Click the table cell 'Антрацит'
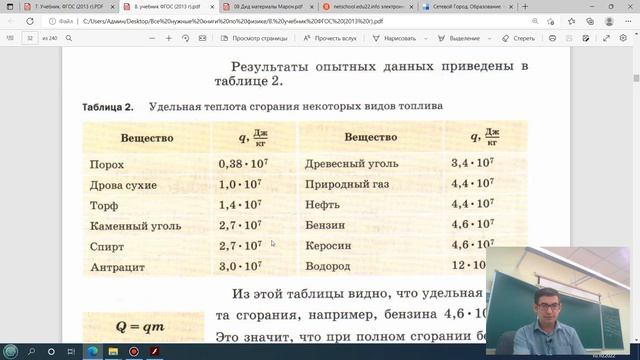The height and width of the screenshot is (360, 640). [x=117, y=267]
